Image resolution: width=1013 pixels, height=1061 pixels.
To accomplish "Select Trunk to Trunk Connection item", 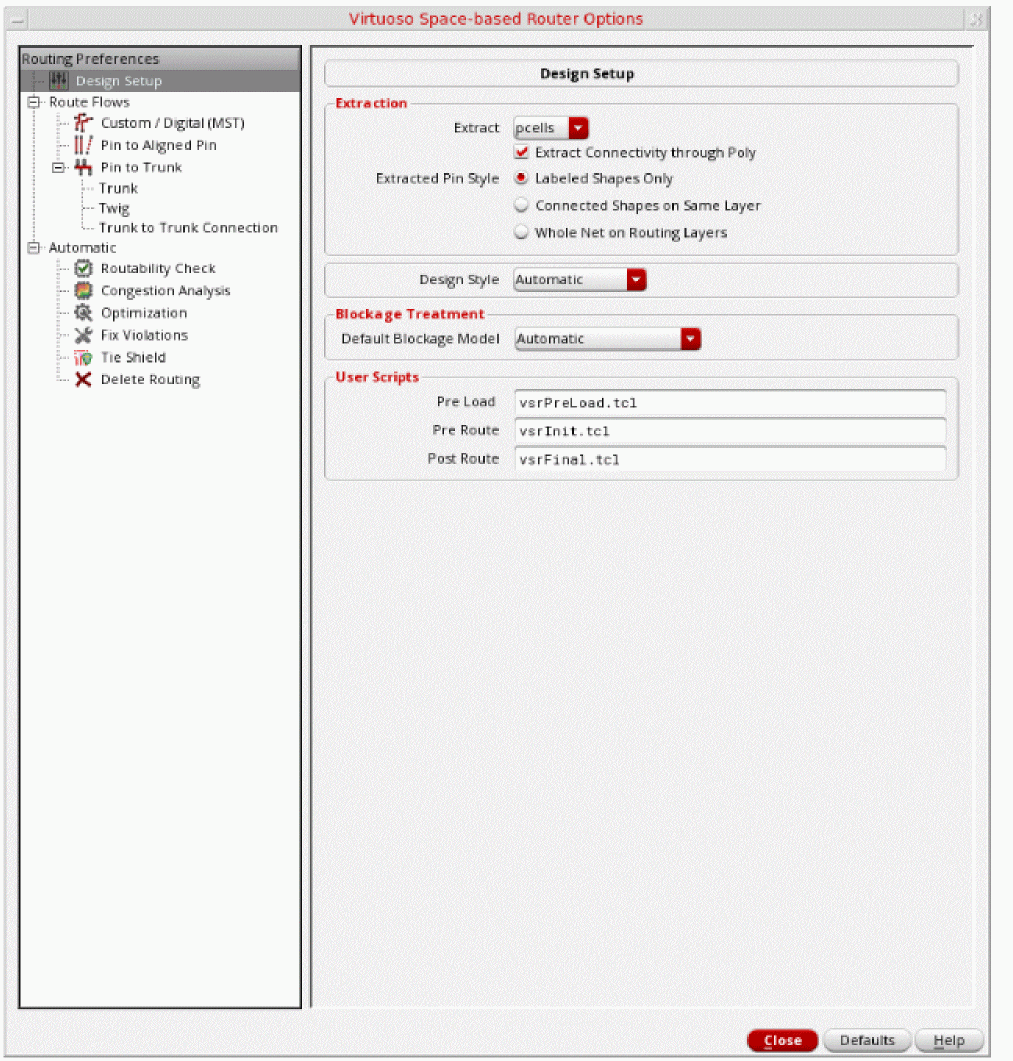I will click(188, 228).
